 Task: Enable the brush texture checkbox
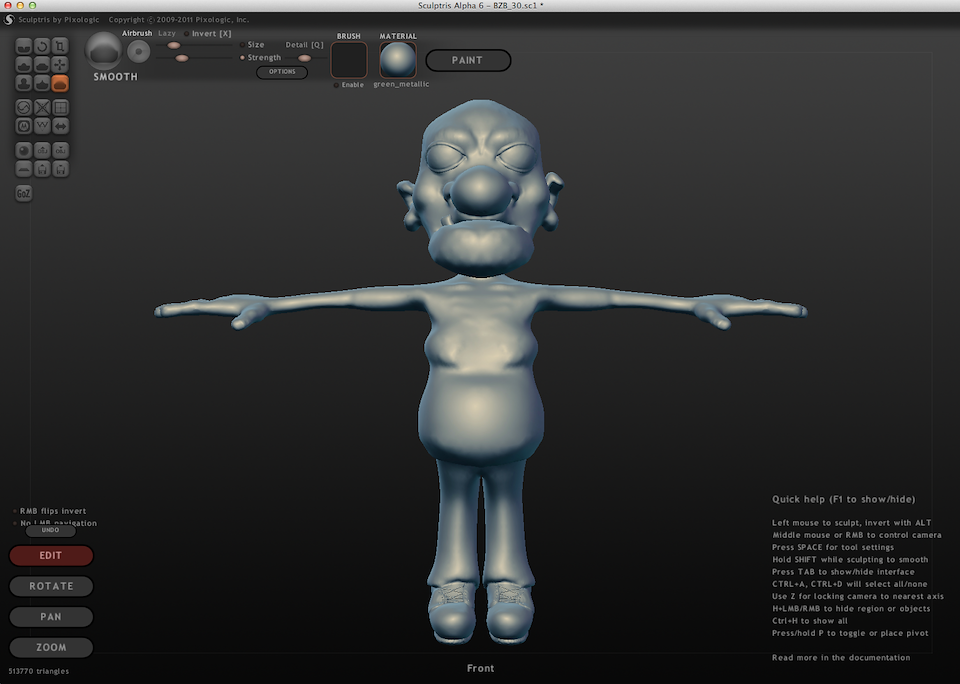[337, 85]
